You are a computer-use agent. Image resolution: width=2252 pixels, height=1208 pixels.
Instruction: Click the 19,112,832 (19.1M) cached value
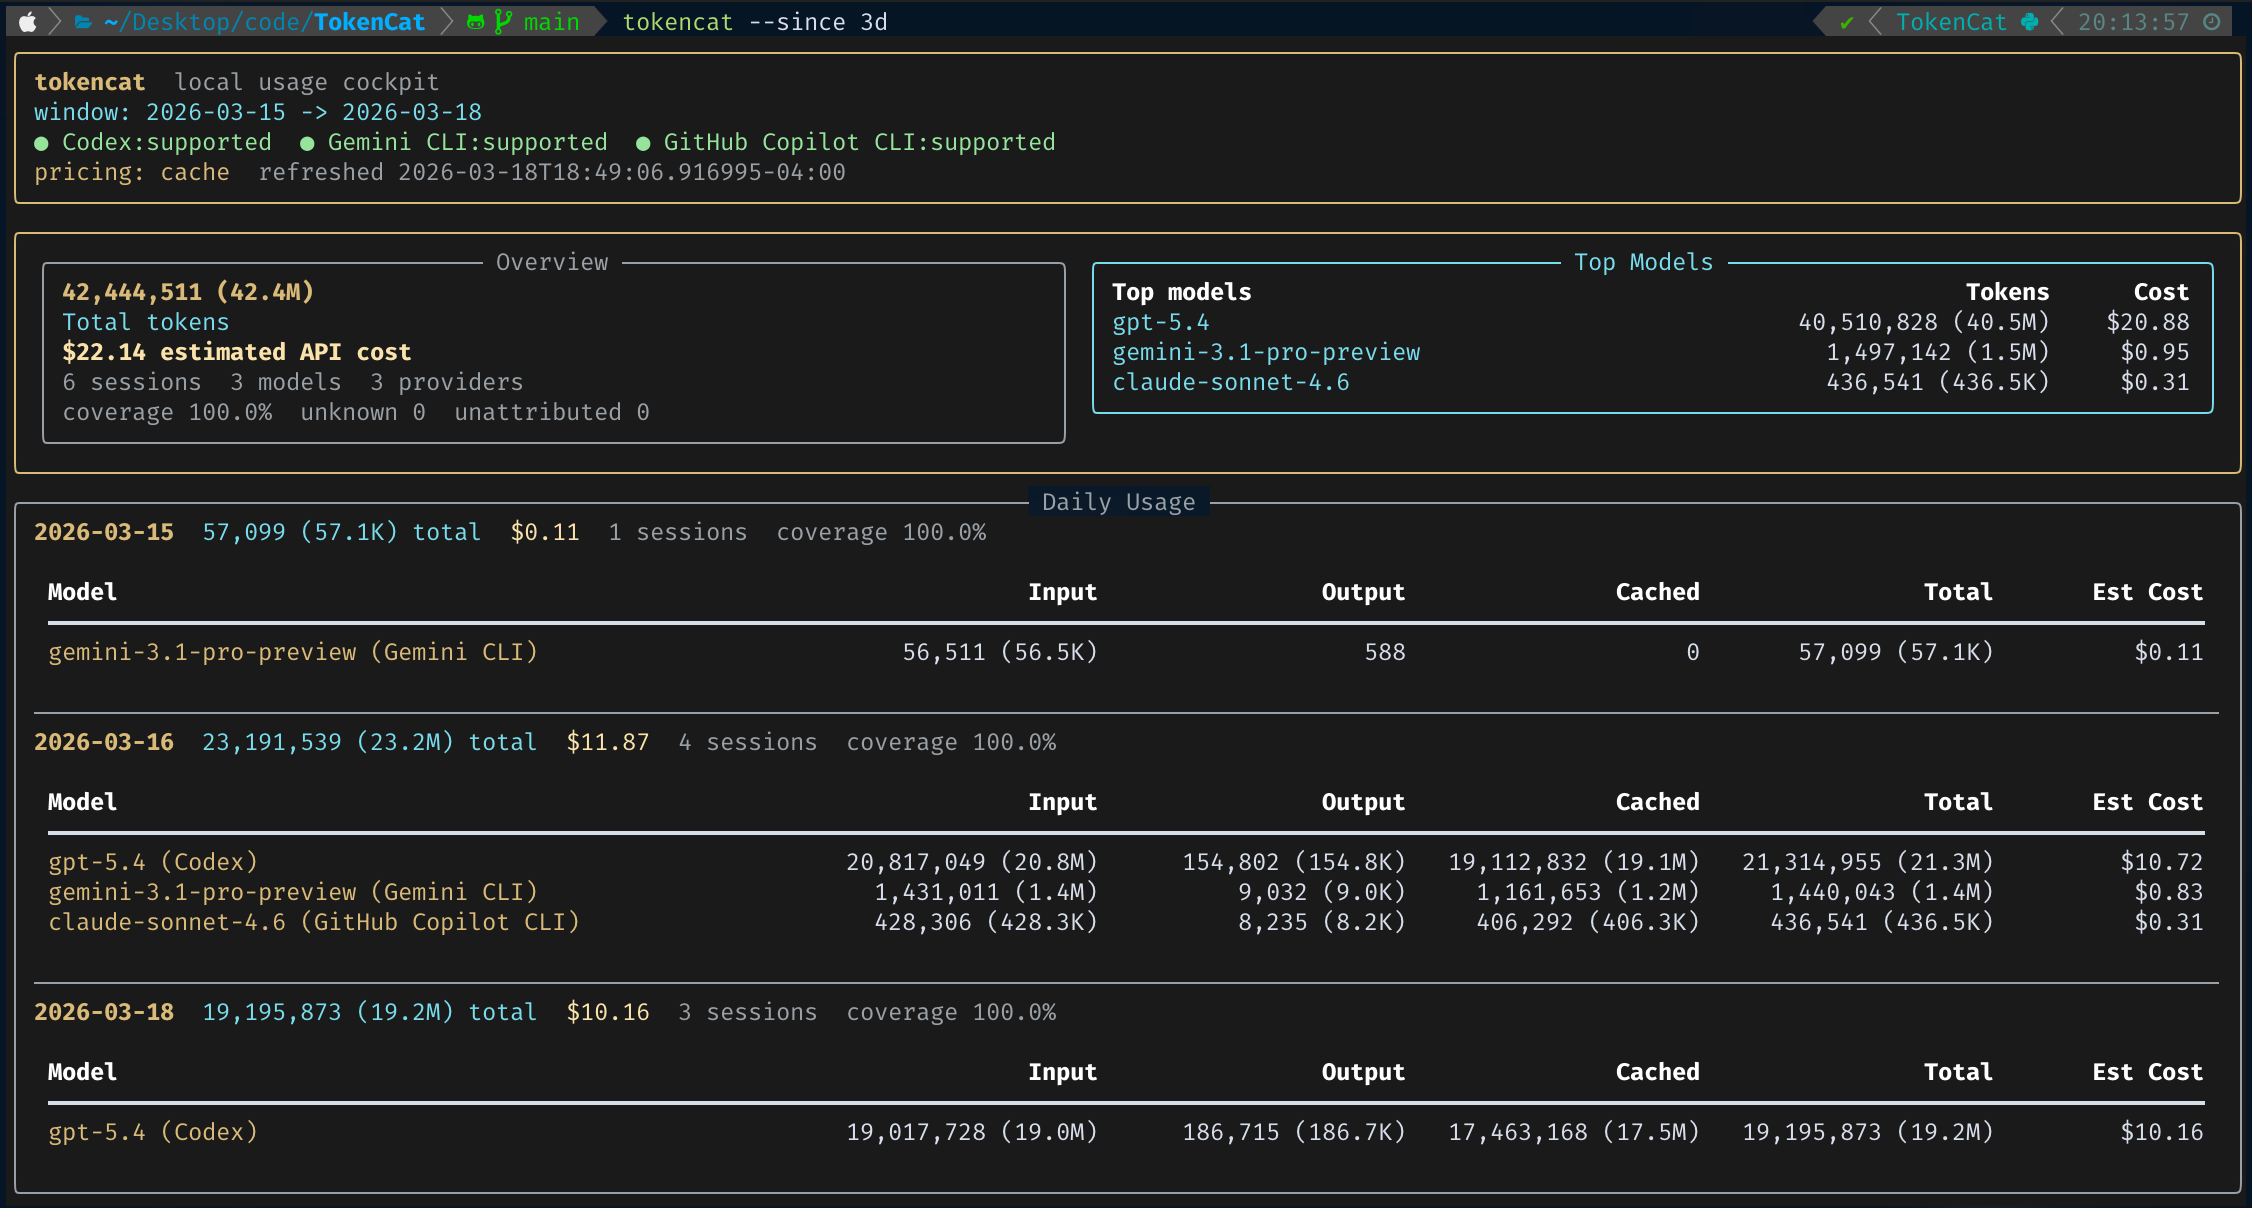(1574, 862)
